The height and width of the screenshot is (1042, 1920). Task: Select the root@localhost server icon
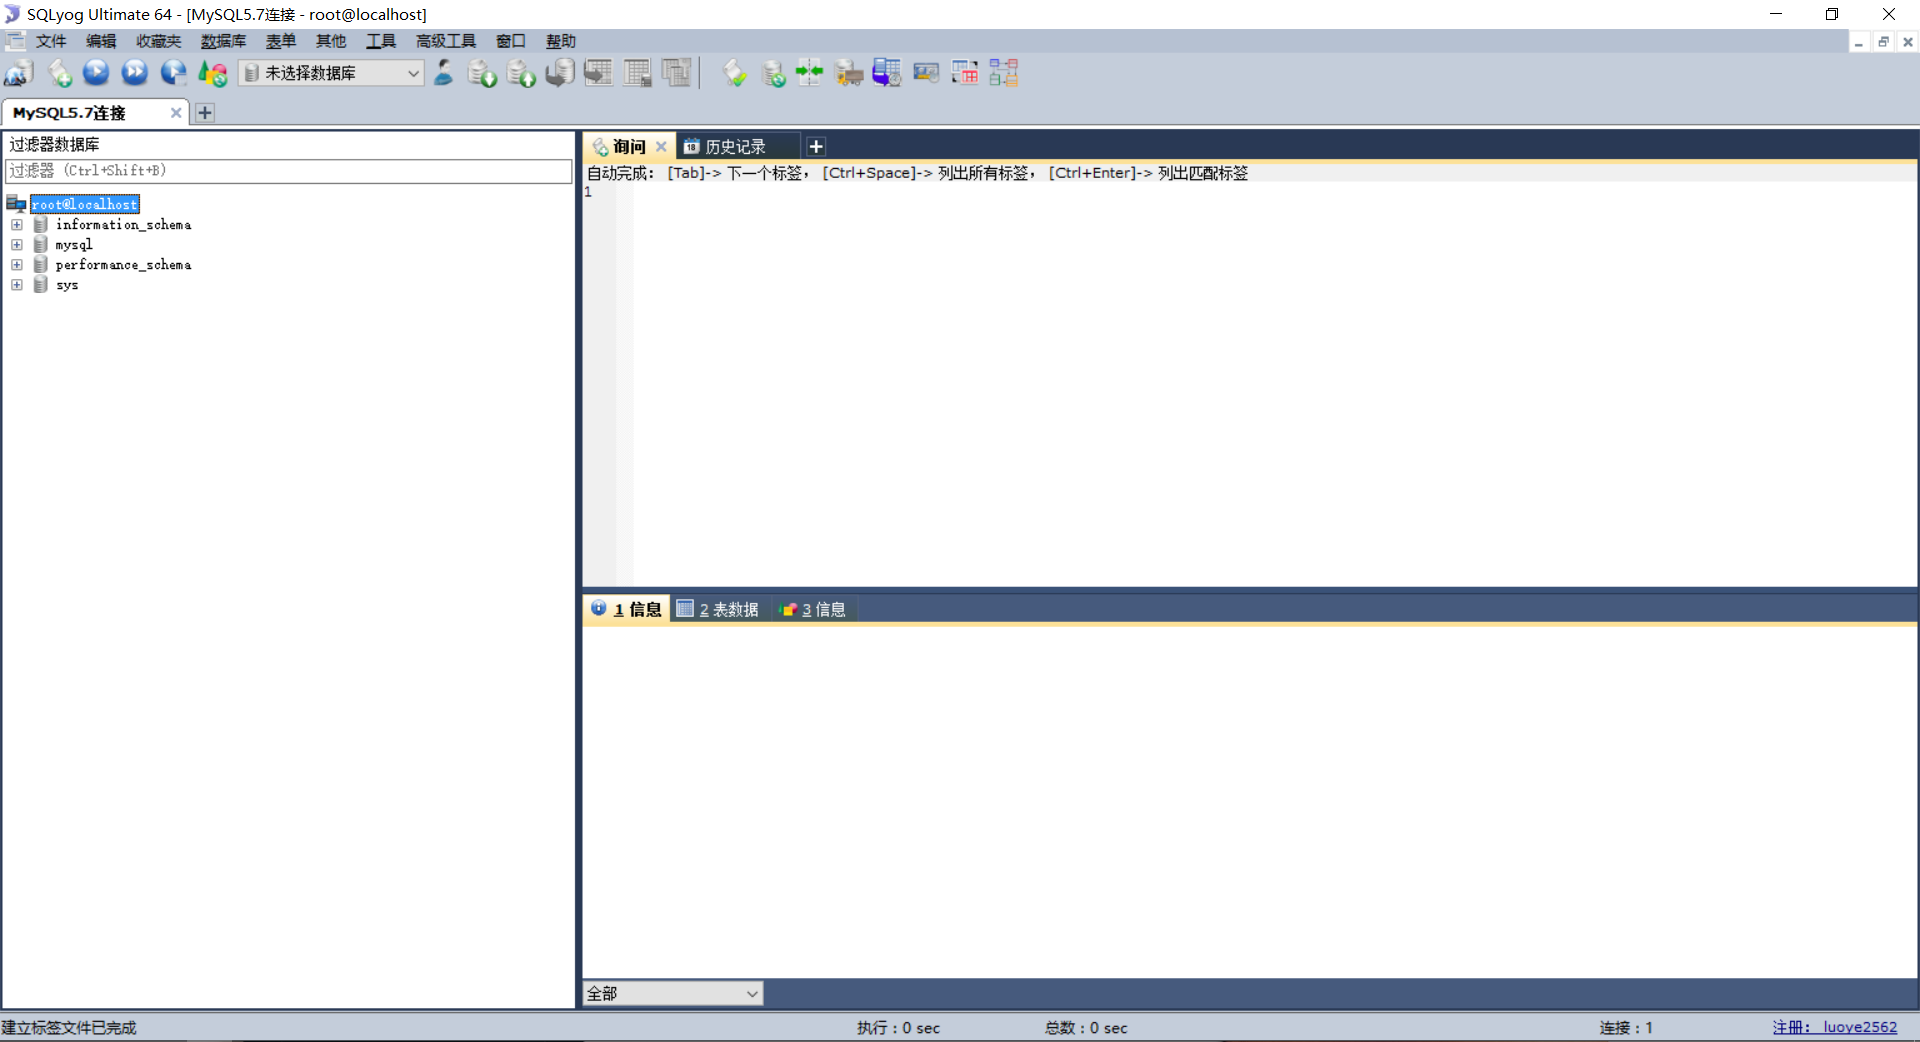pos(16,204)
